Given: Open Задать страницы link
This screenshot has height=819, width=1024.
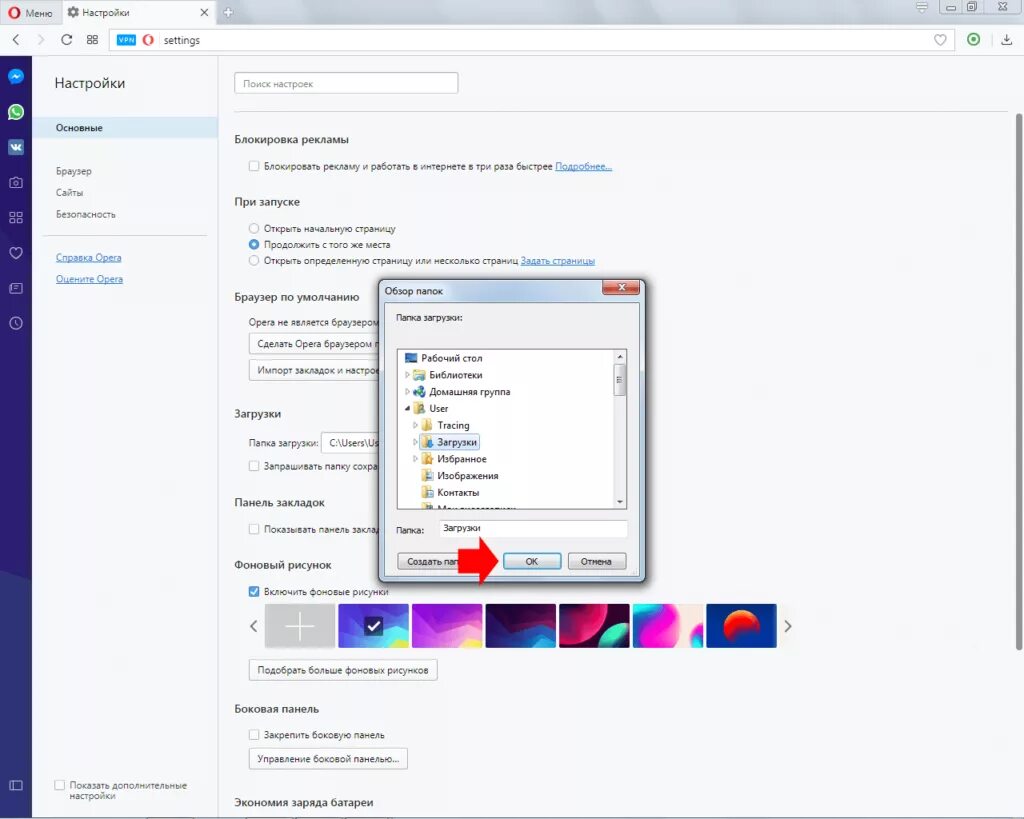Looking at the screenshot, I should (x=558, y=261).
